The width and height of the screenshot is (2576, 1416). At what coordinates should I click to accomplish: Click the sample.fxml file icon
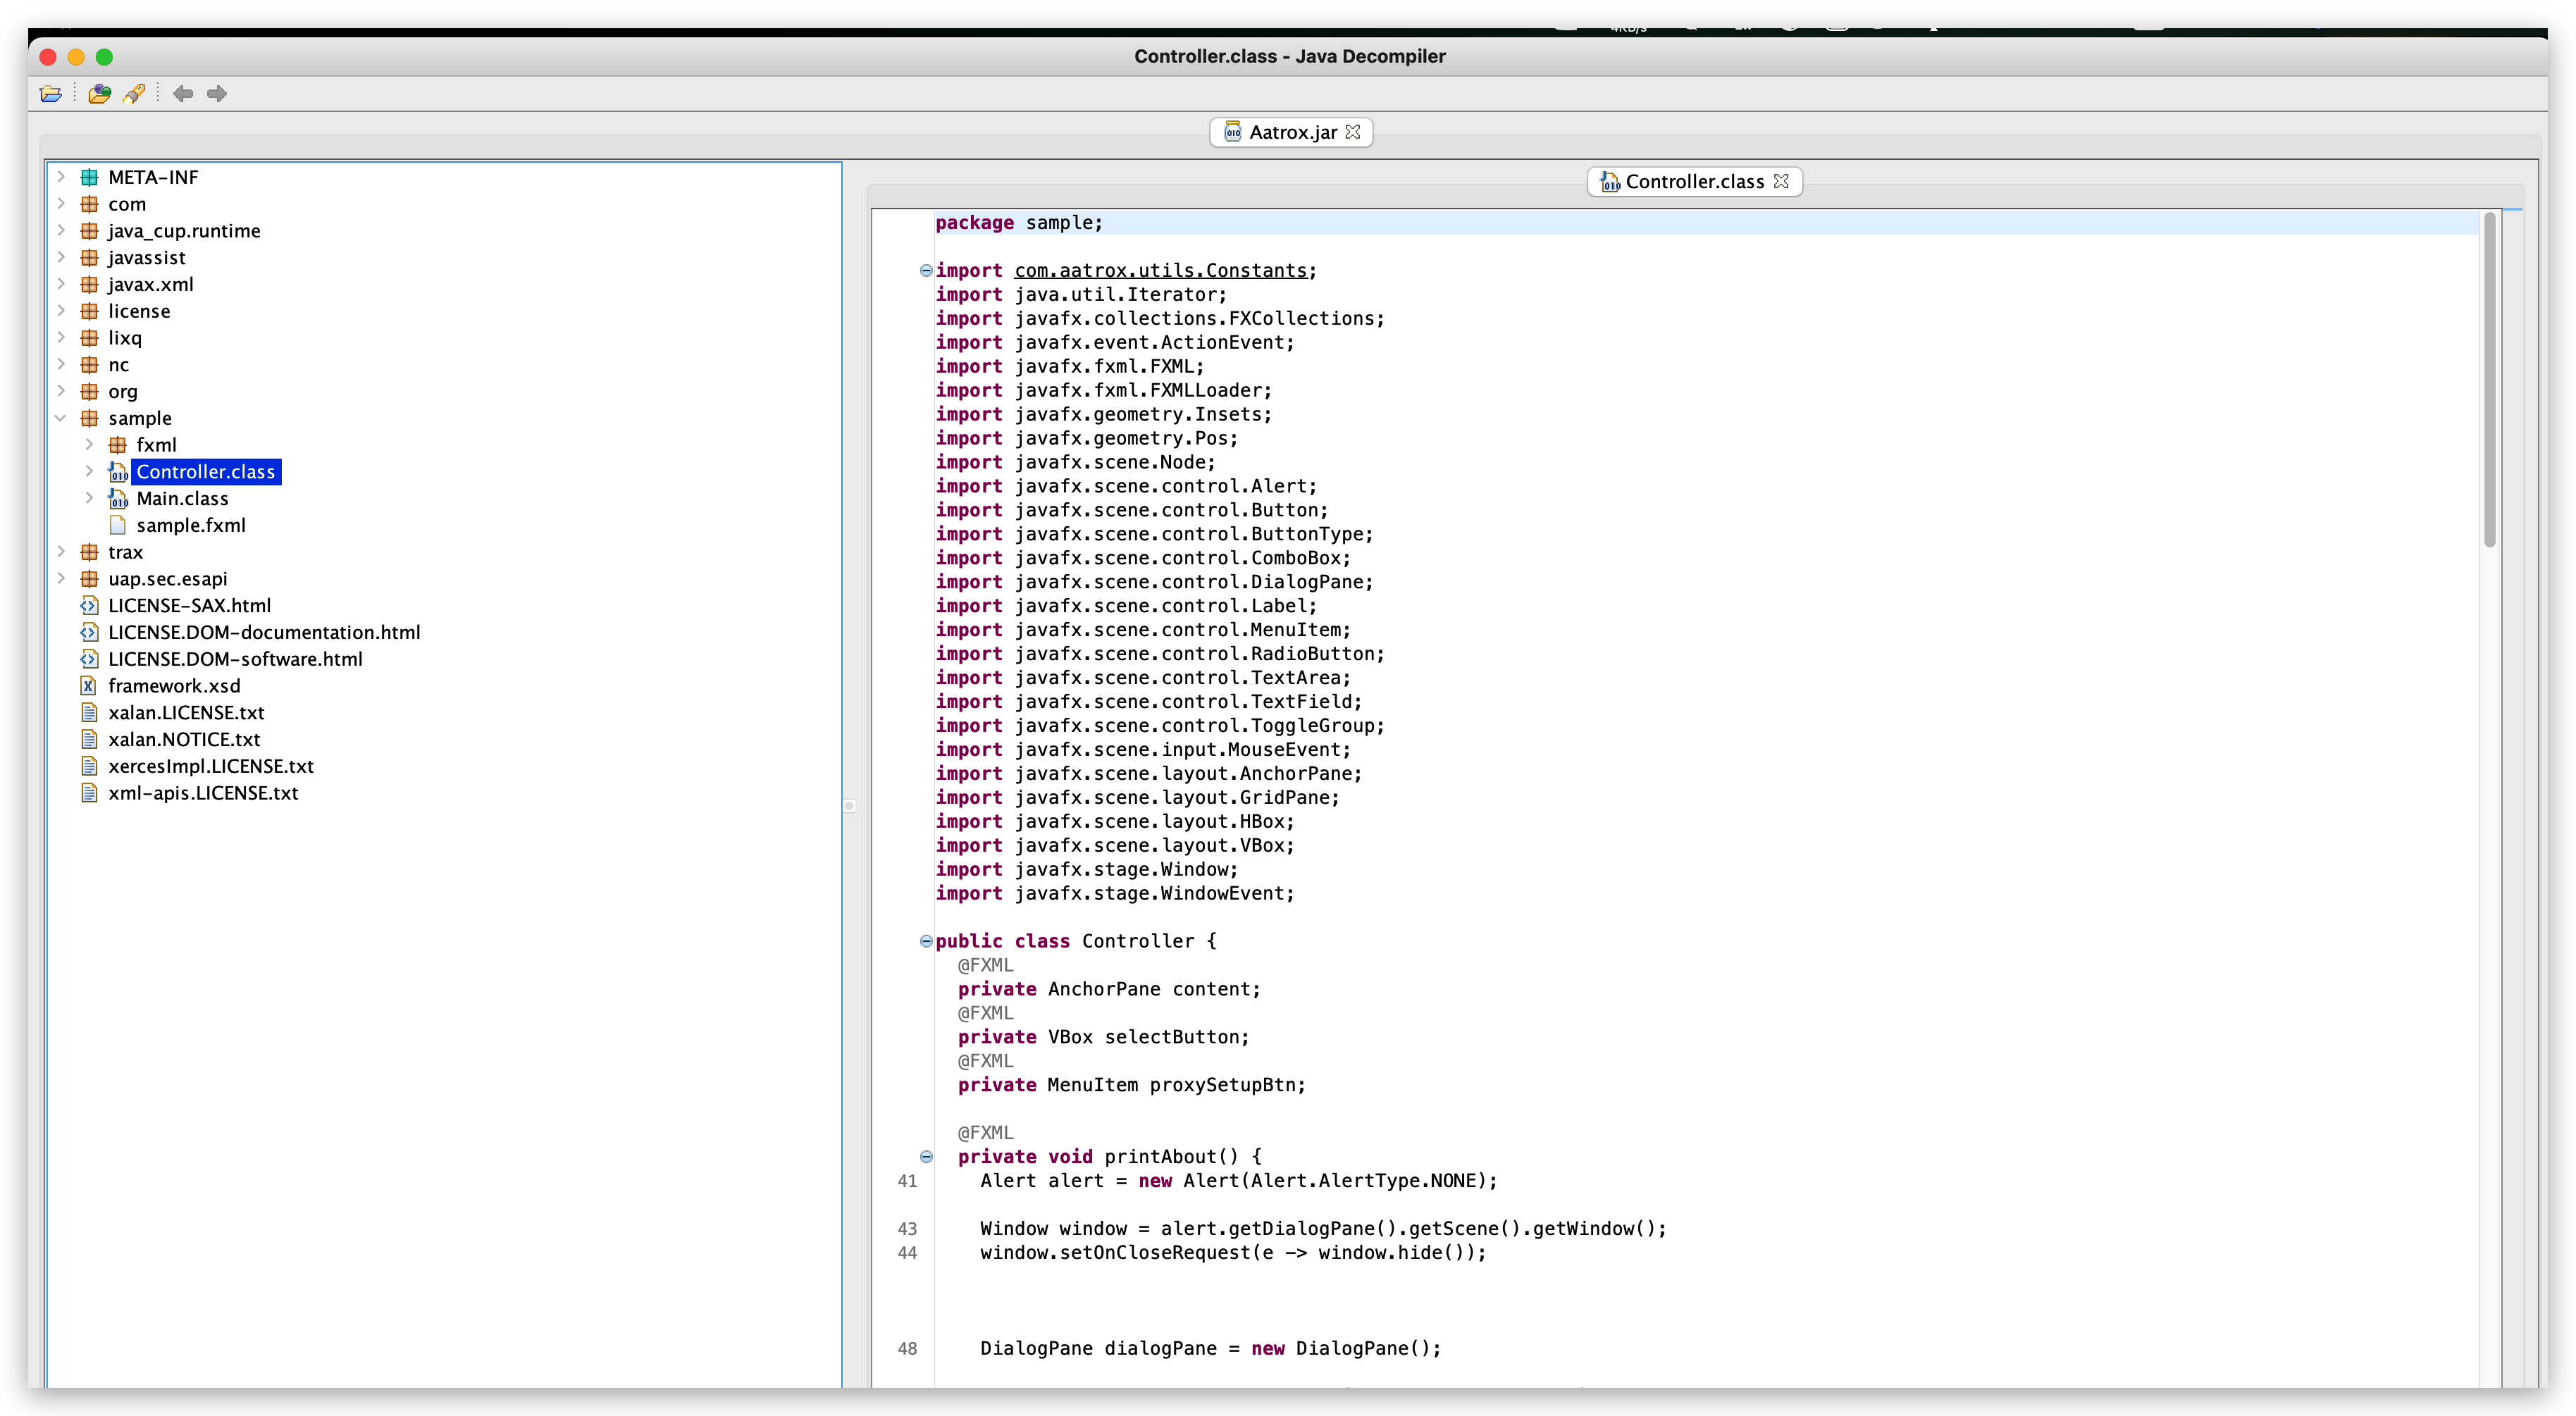[x=118, y=525]
